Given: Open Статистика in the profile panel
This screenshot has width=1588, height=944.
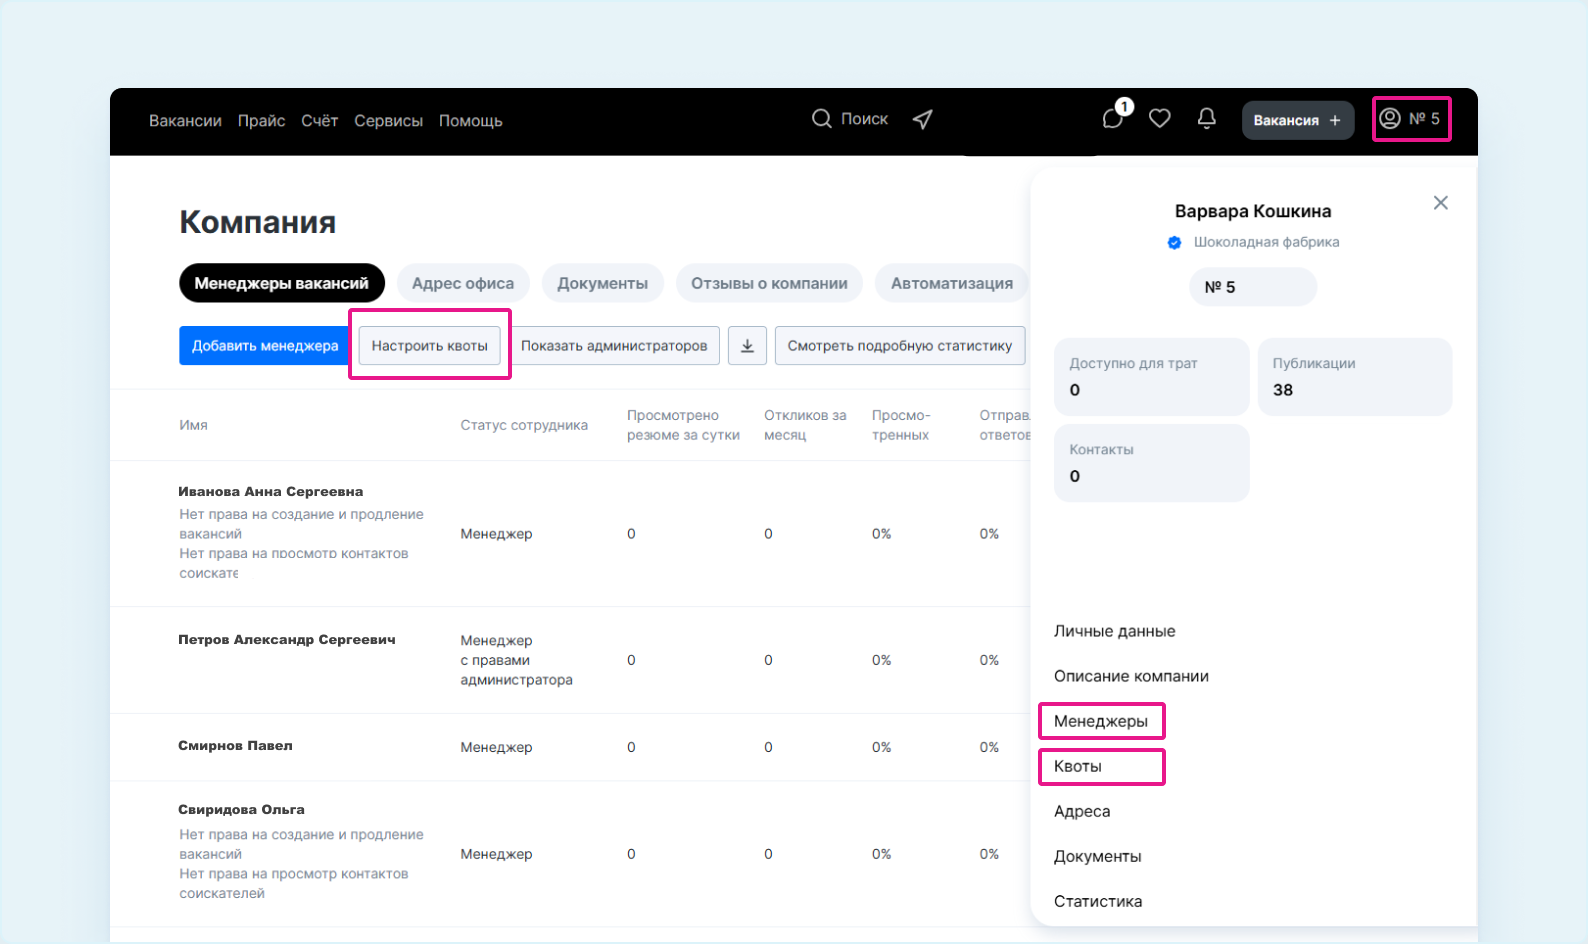Looking at the screenshot, I should 1098,901.
